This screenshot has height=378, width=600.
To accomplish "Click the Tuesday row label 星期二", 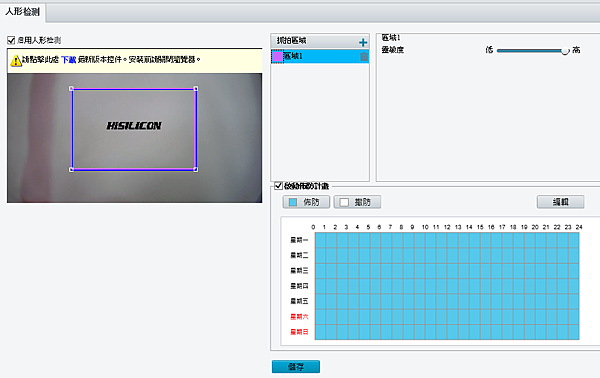I will tap(299, 256).
